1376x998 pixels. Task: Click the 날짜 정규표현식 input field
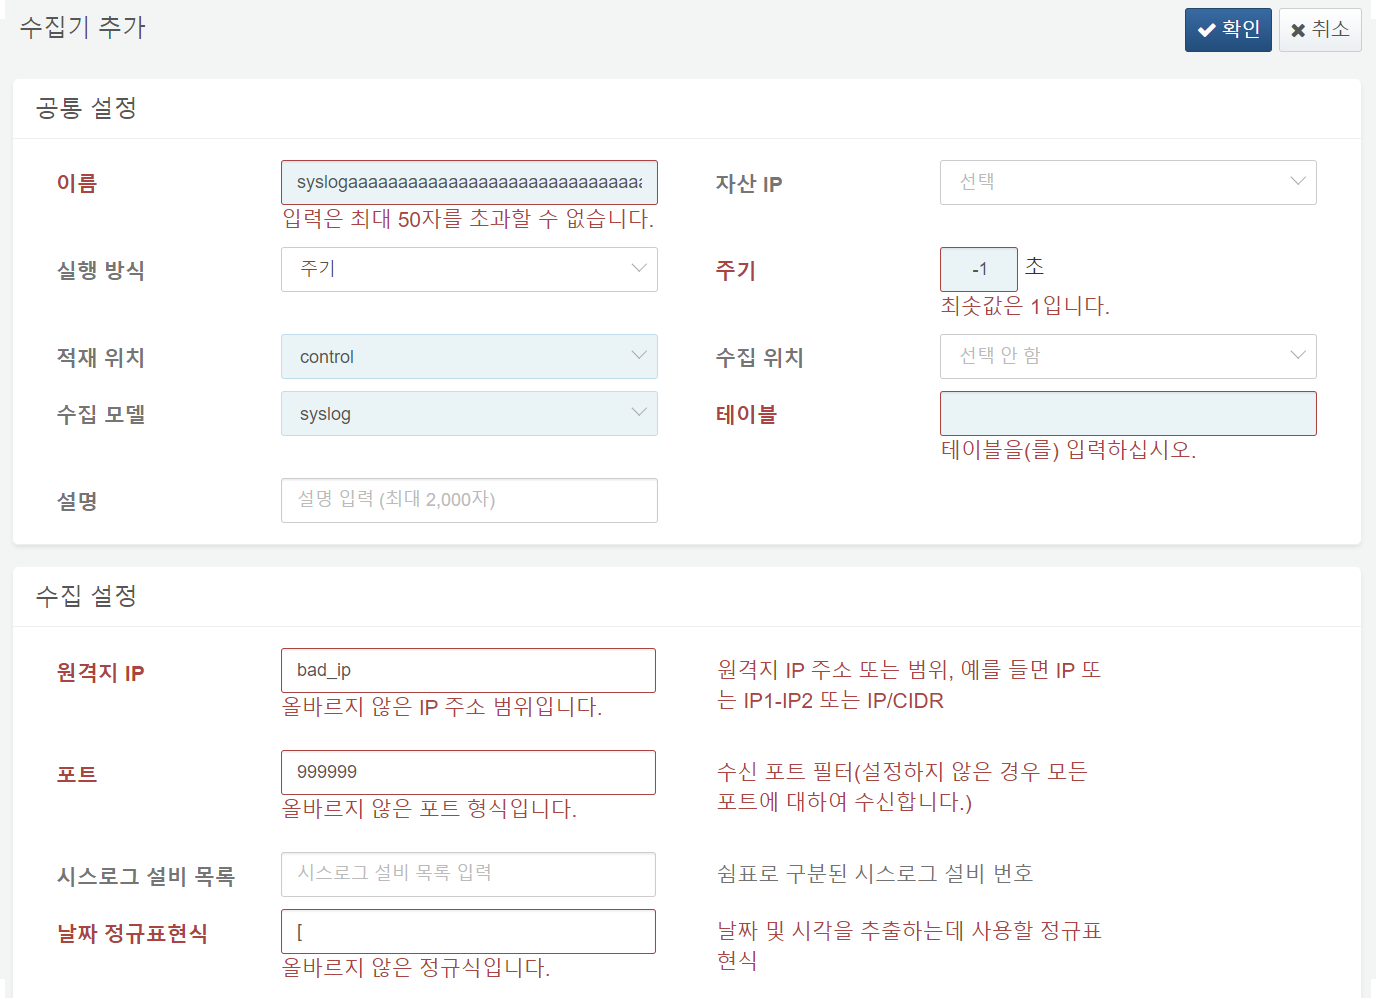click(x=468, y=931)
